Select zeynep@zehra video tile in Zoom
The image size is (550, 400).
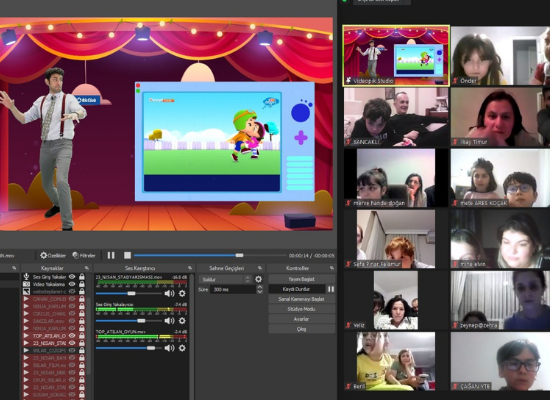click(501, 300)
